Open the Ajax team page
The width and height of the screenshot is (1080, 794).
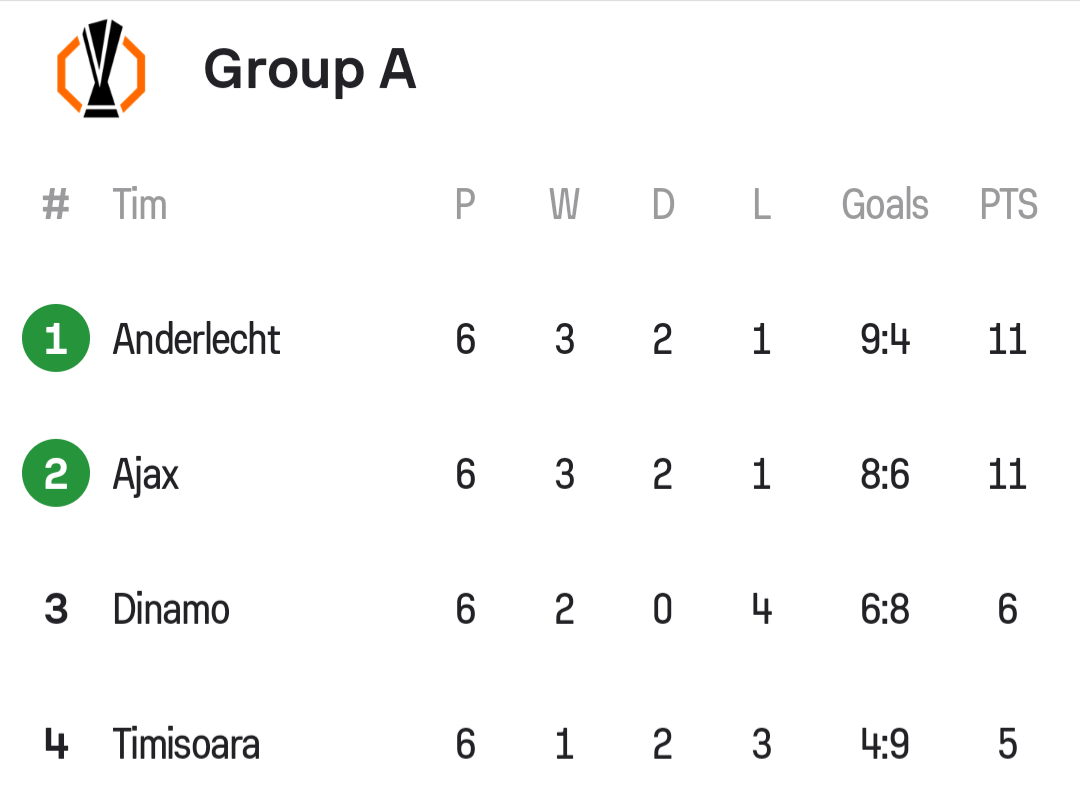[x=146, y=474]
